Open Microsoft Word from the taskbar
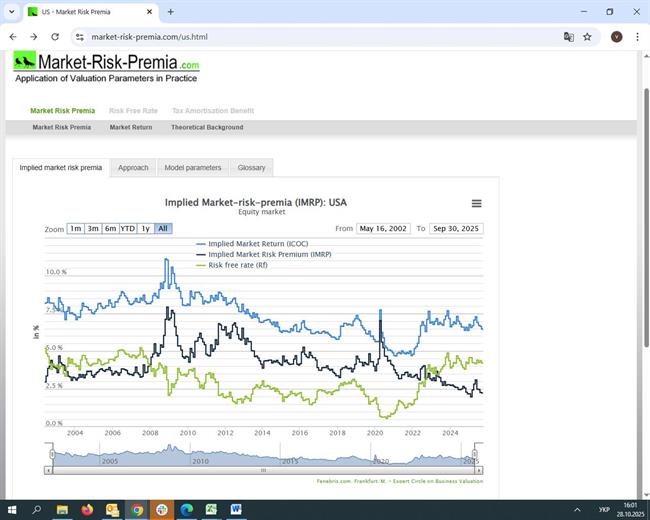This screenshot has height=520, width=650. coord(236,509)
